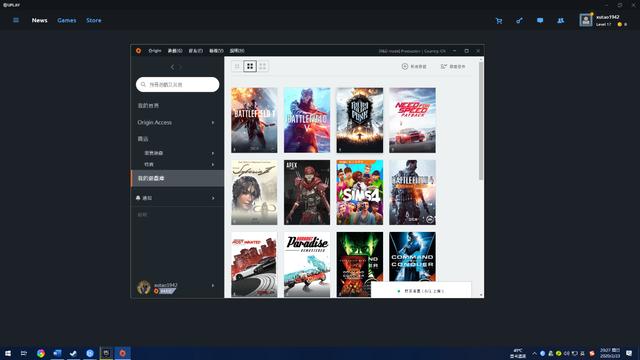Open the Uplay friends list icon
640x360 pixels.
point(561,20)
